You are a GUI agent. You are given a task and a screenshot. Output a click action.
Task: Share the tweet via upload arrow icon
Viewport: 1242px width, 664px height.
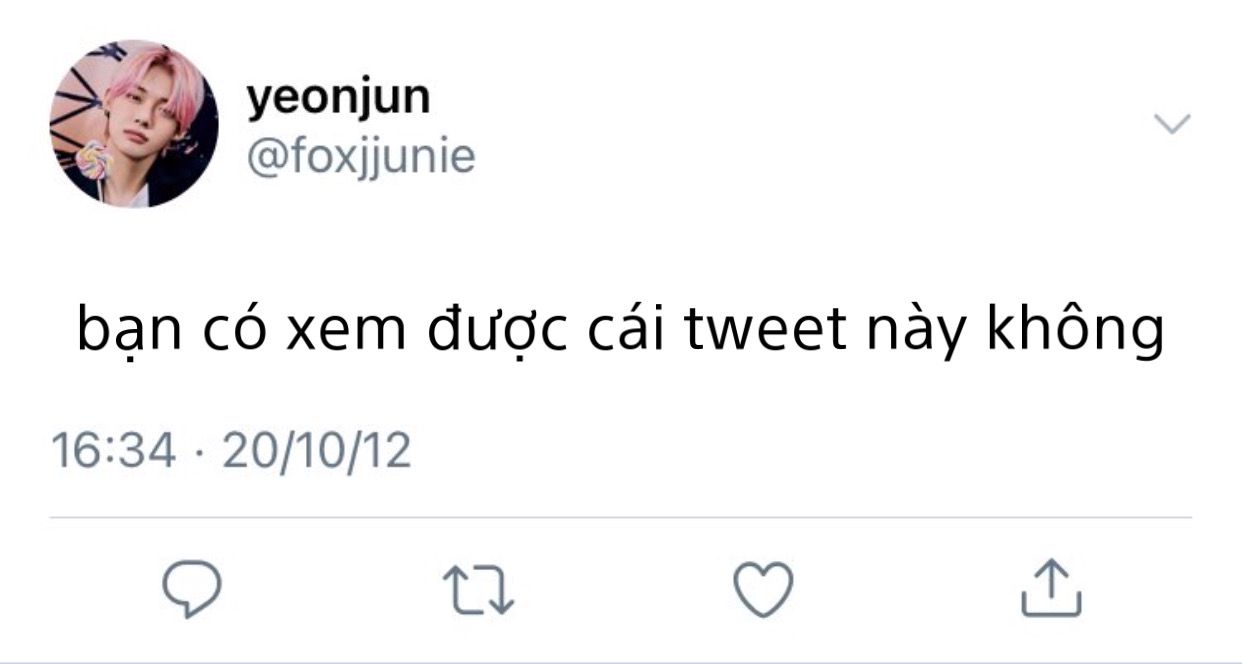pos(1051,588)
